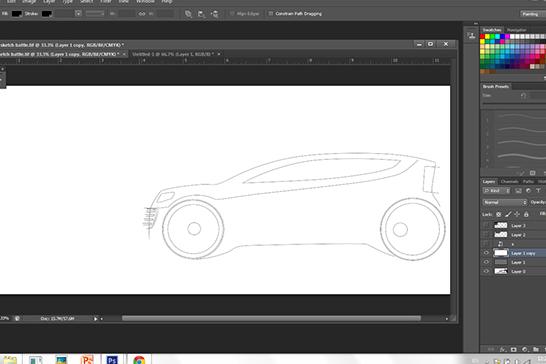The height and width of the screenshot is (364, 546).
Task: Click the new group folder icon
Action: pyautogui.click(x=536, y=349)
